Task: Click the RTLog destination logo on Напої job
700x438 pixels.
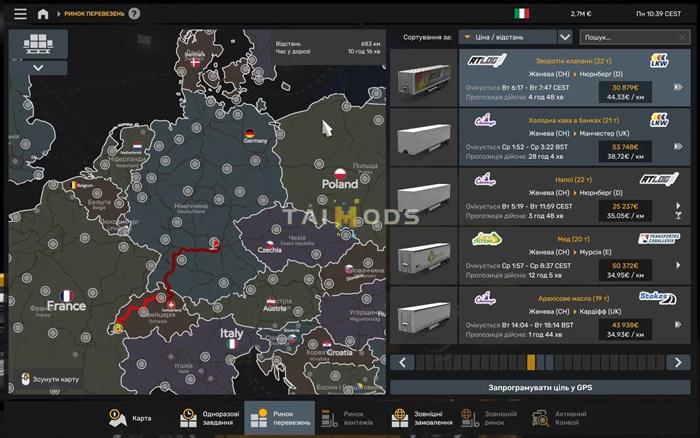Action: click(659, 179)
